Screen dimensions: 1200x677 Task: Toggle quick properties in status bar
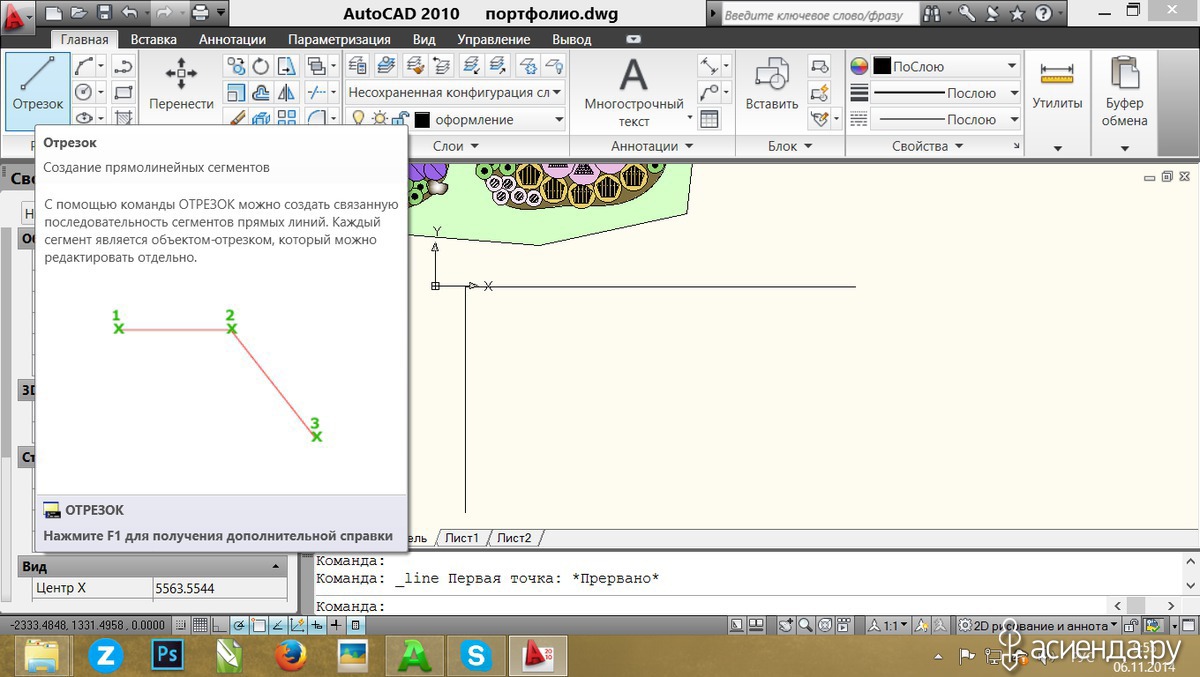(x=355, y=625)
